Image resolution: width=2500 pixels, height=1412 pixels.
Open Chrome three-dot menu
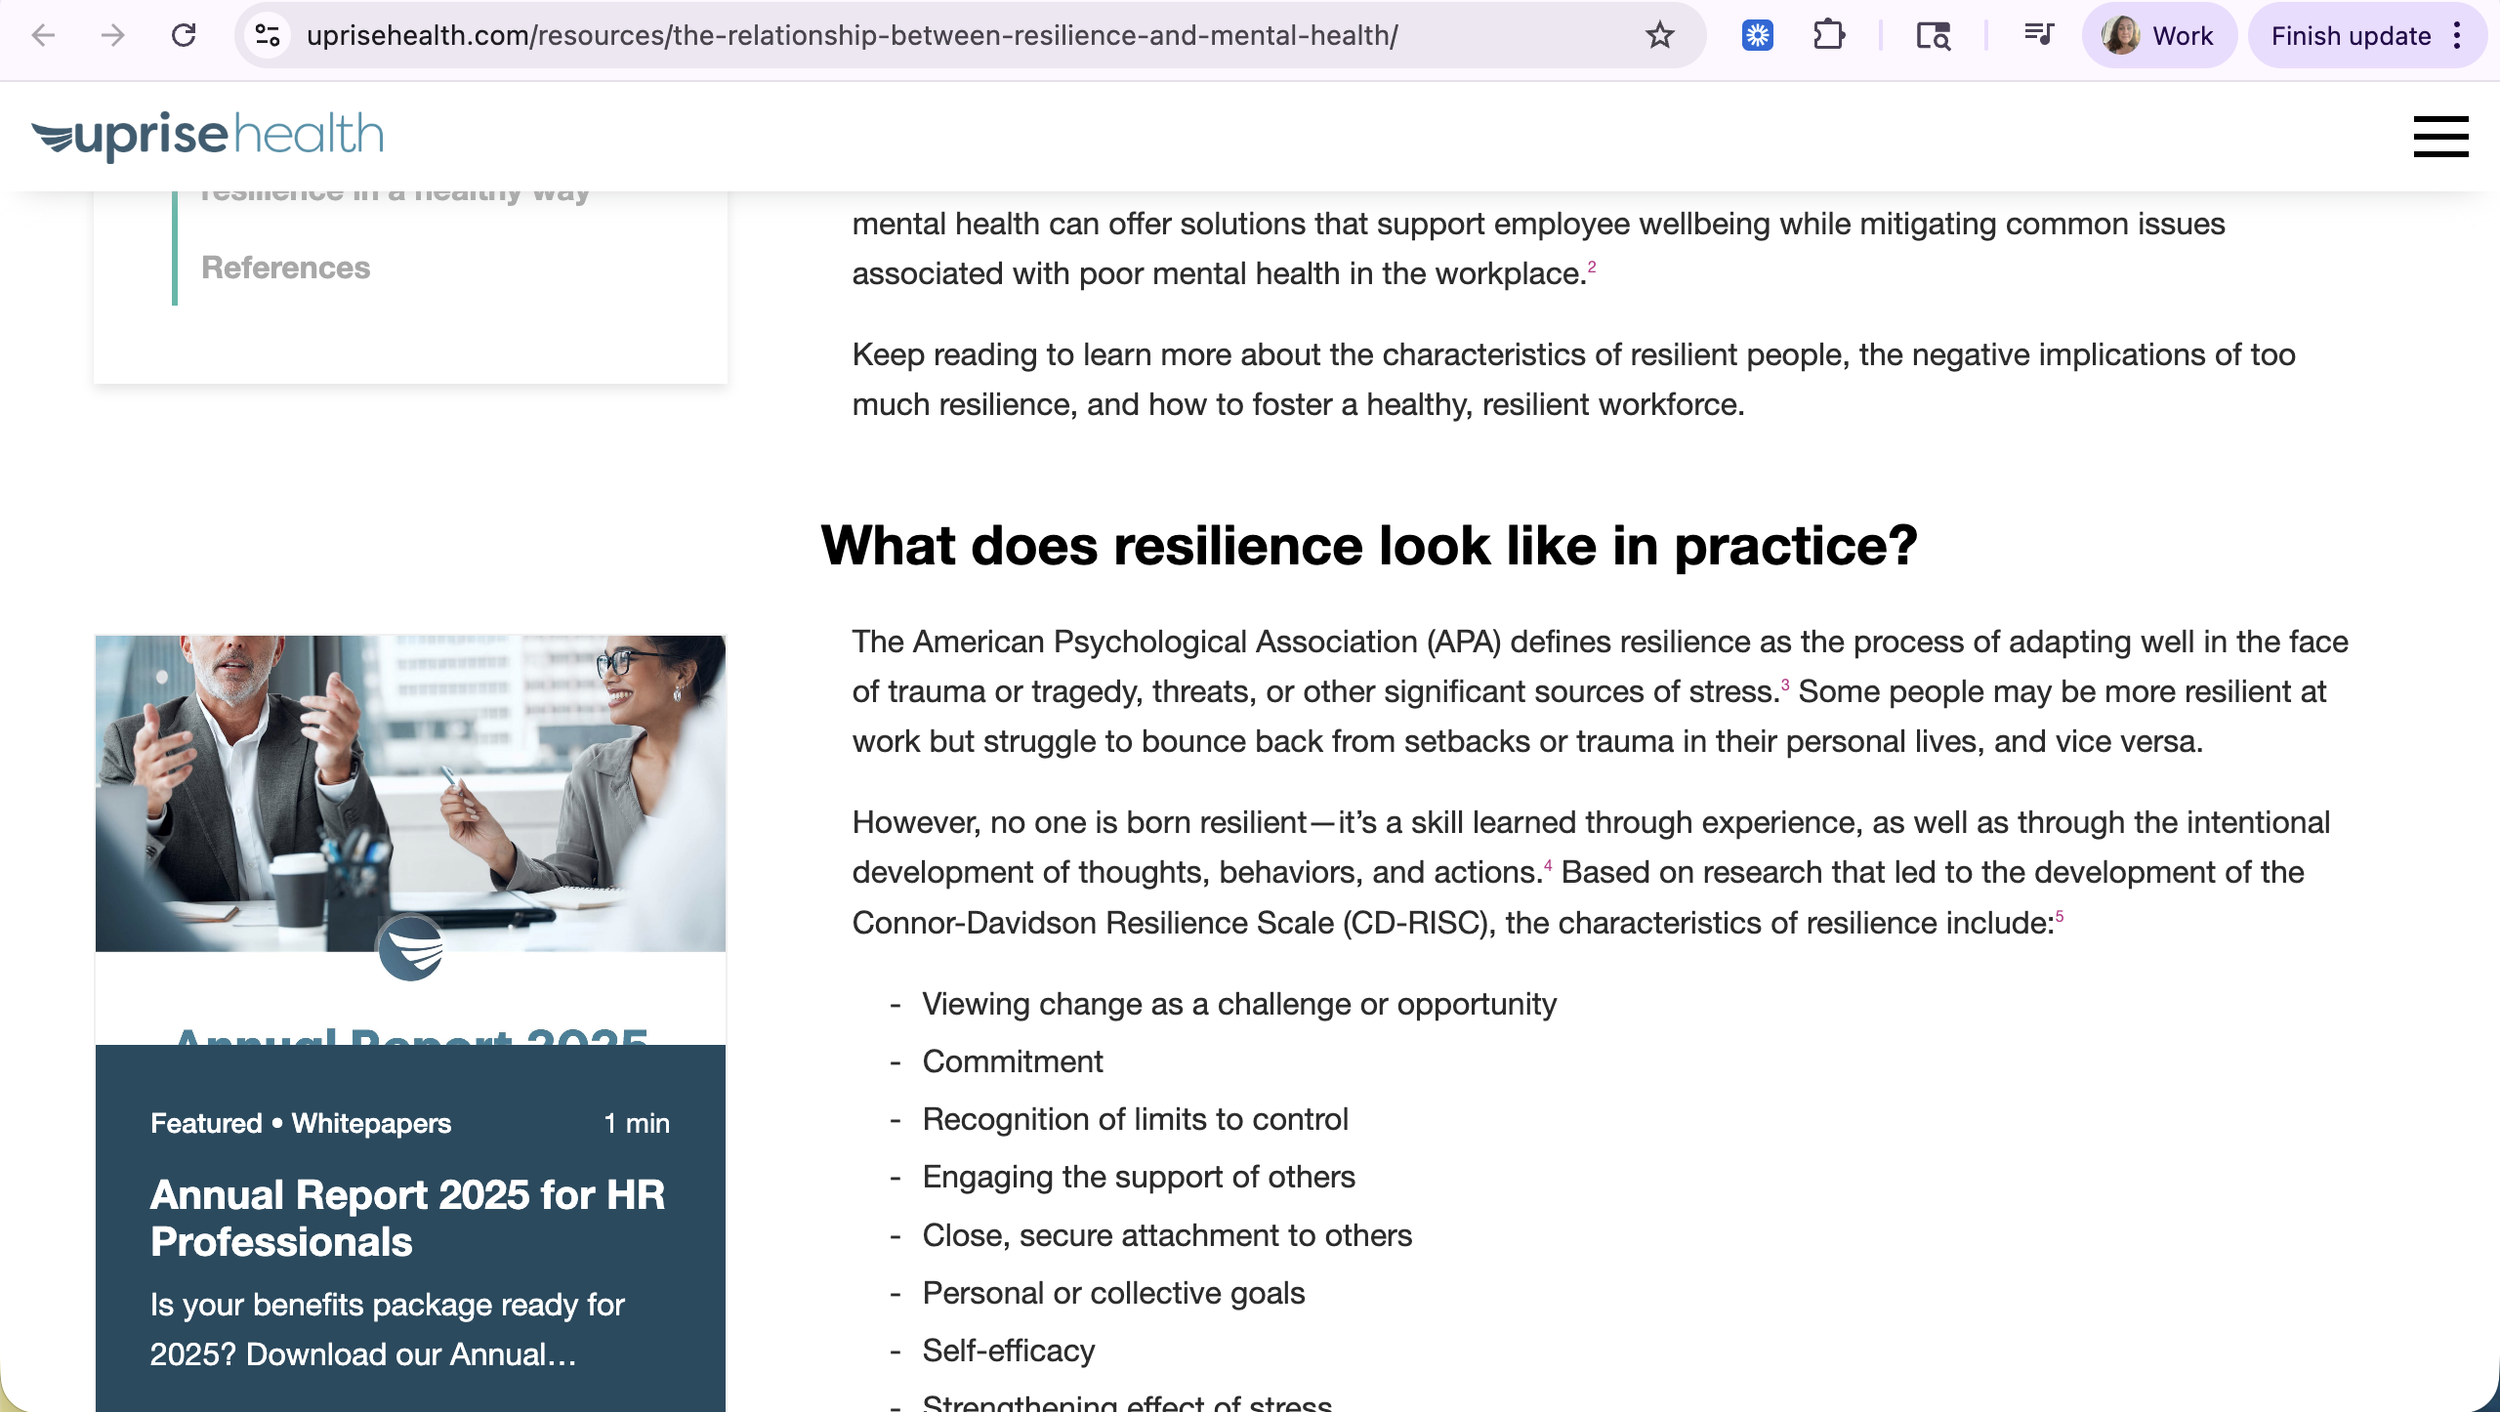coord(2457,36)
